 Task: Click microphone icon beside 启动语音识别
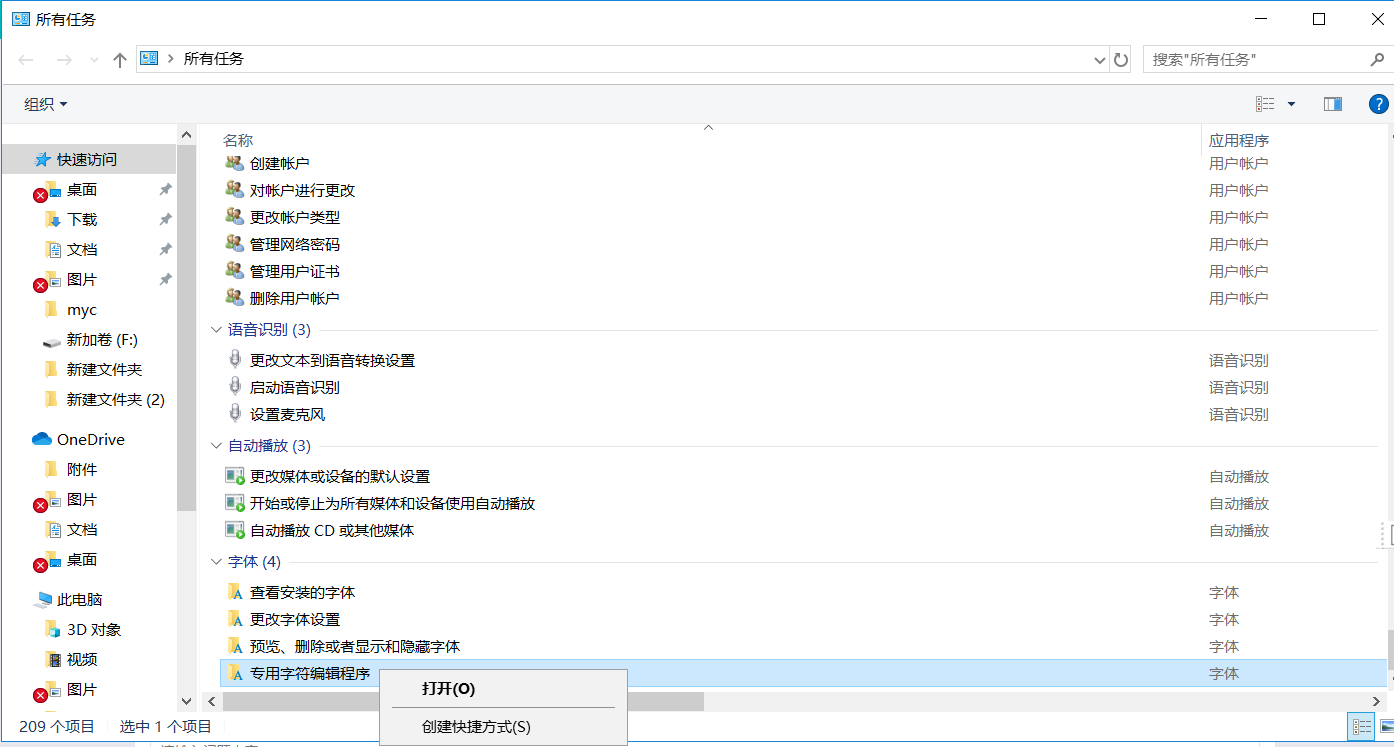coord(235,387)
